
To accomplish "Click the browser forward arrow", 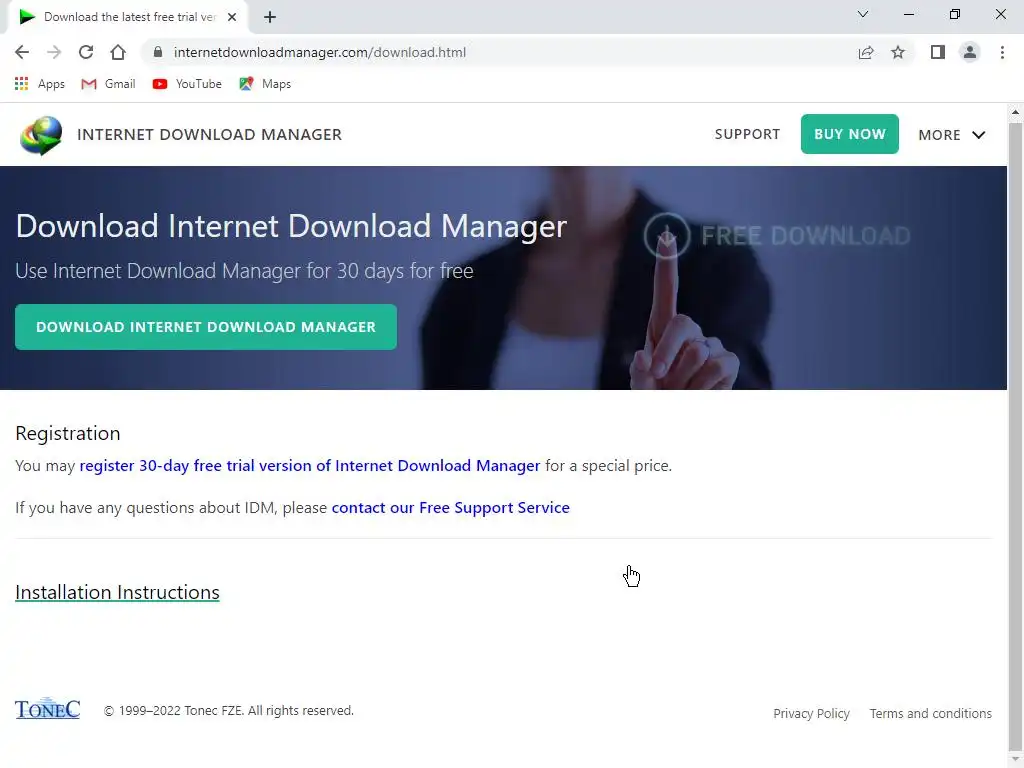I will click(x=54, y=52).
